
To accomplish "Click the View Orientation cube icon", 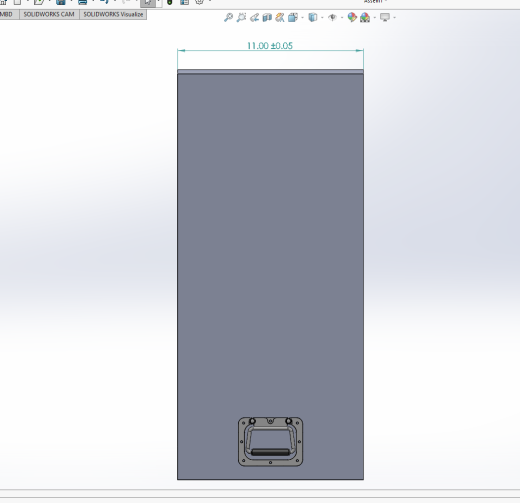I will coord(293,17).
